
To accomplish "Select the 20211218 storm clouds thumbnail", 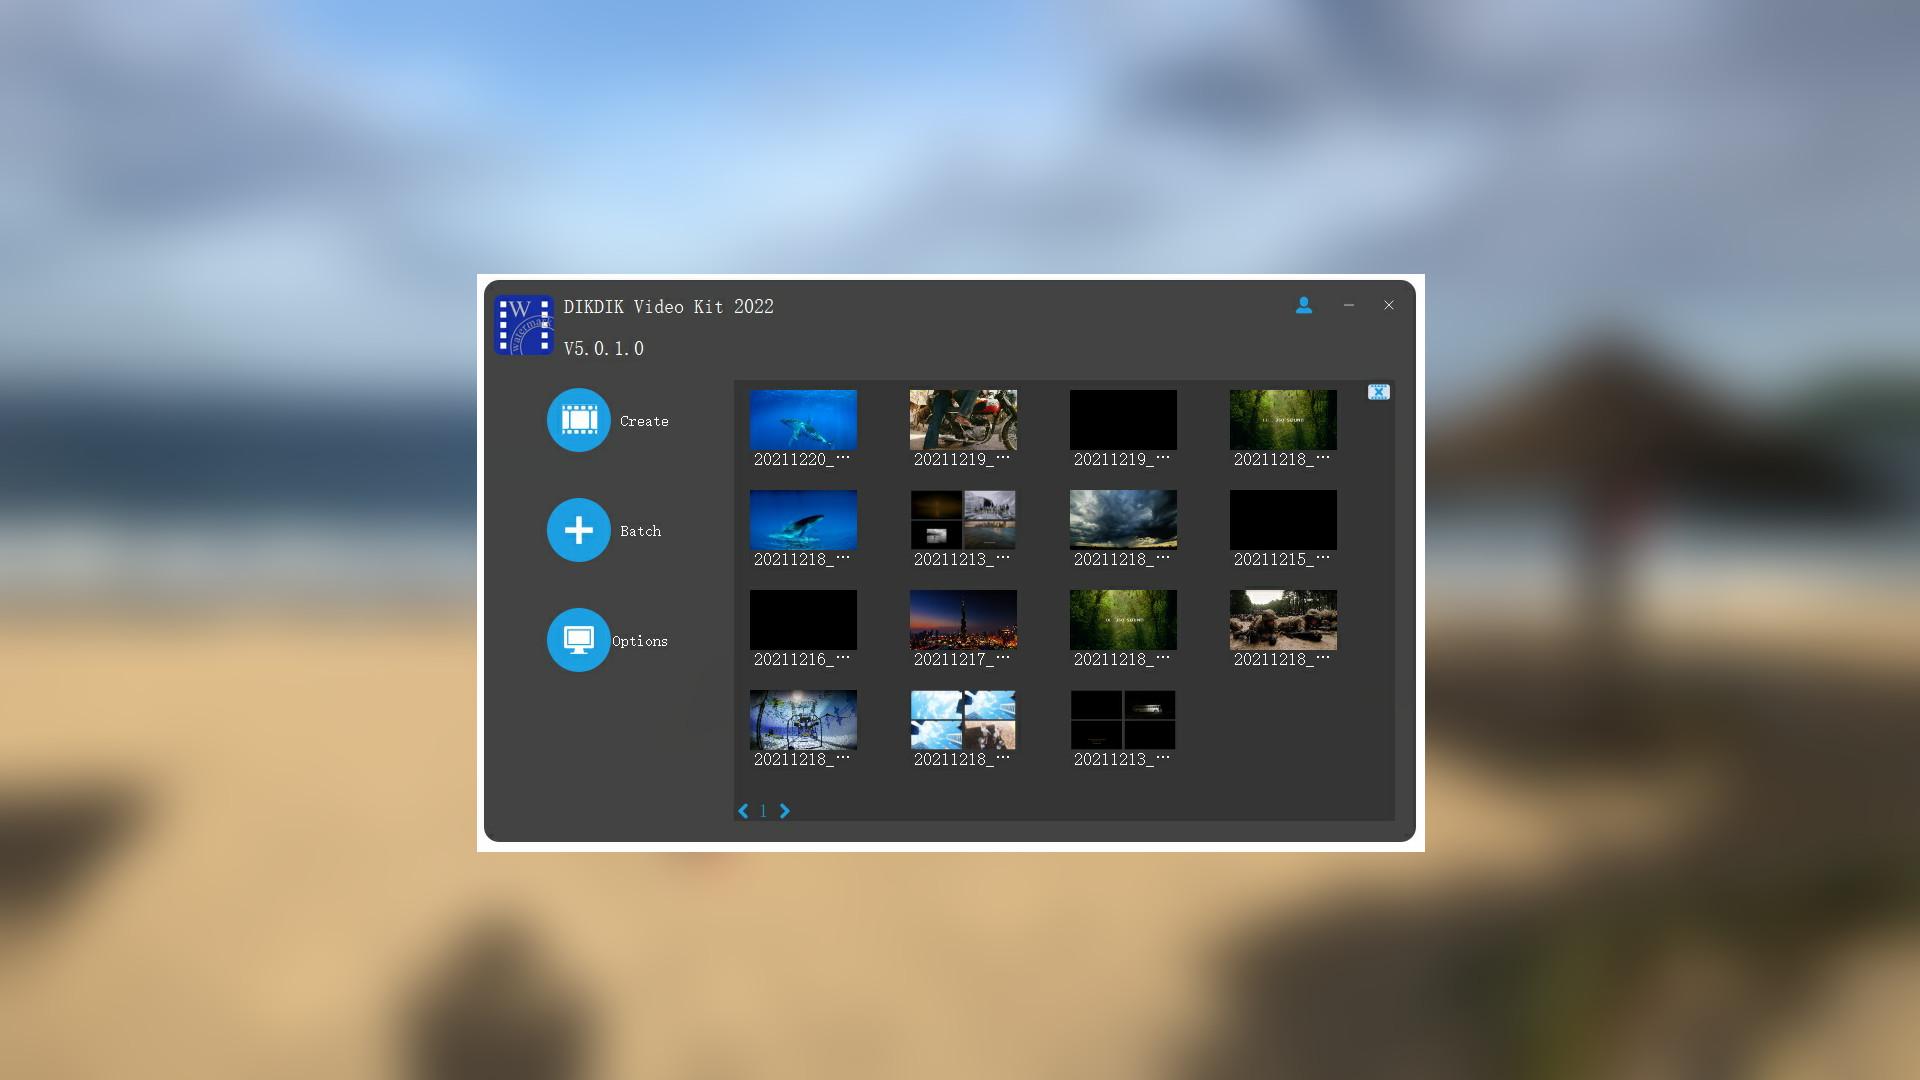I will tap(1123, 520).
